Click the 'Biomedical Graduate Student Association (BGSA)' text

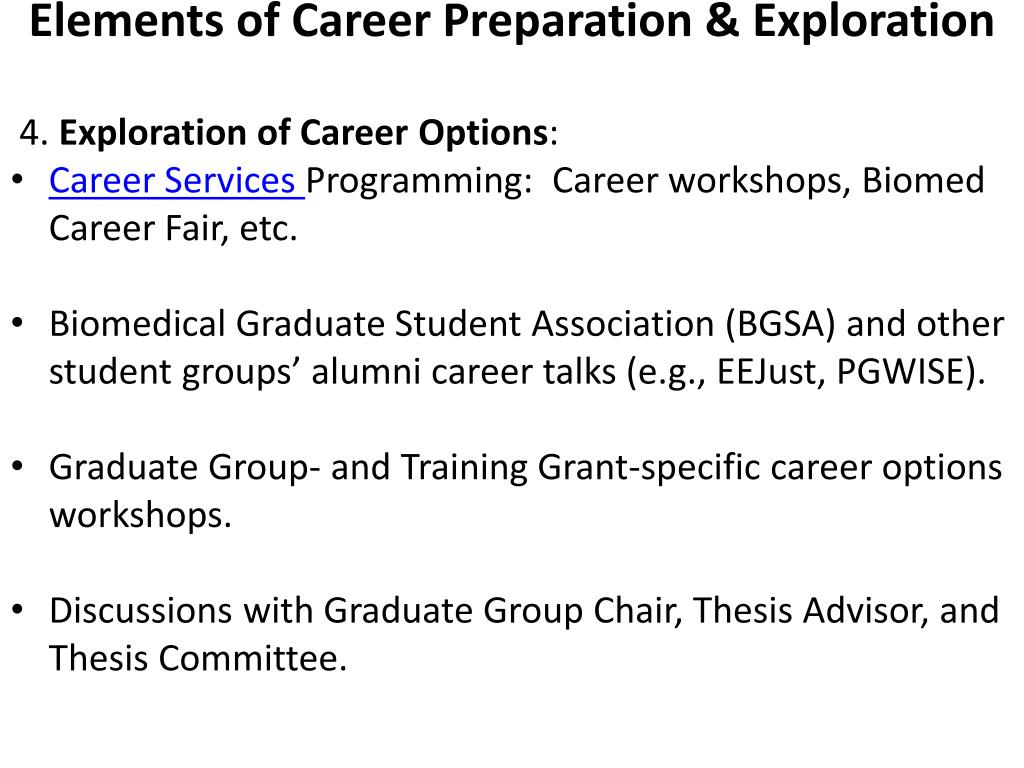click(x=442, y=324)
